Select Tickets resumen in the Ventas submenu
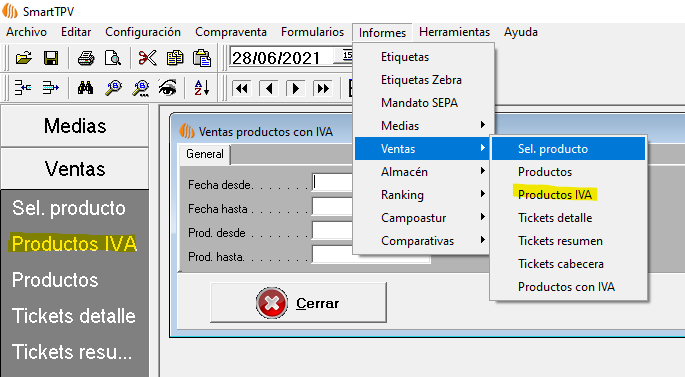 click(568, 241)
